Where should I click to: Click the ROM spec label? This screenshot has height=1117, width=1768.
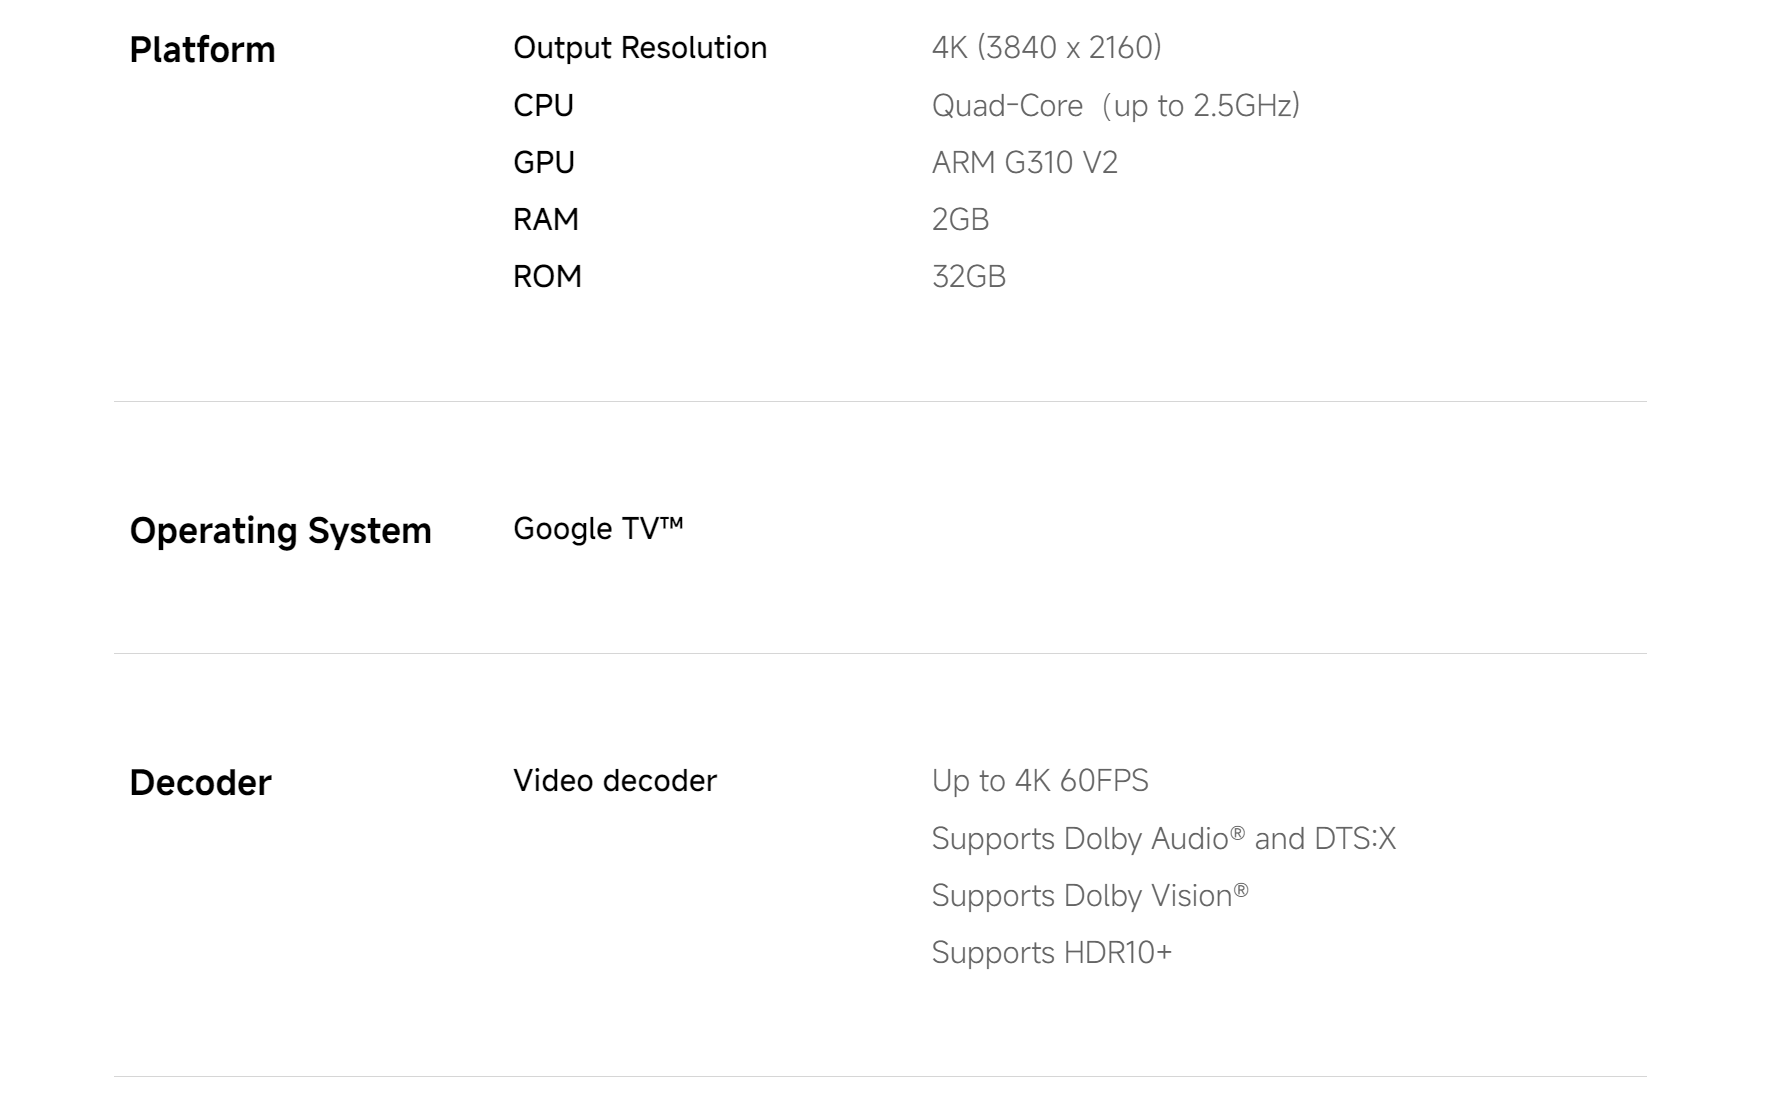click(547, 276)
